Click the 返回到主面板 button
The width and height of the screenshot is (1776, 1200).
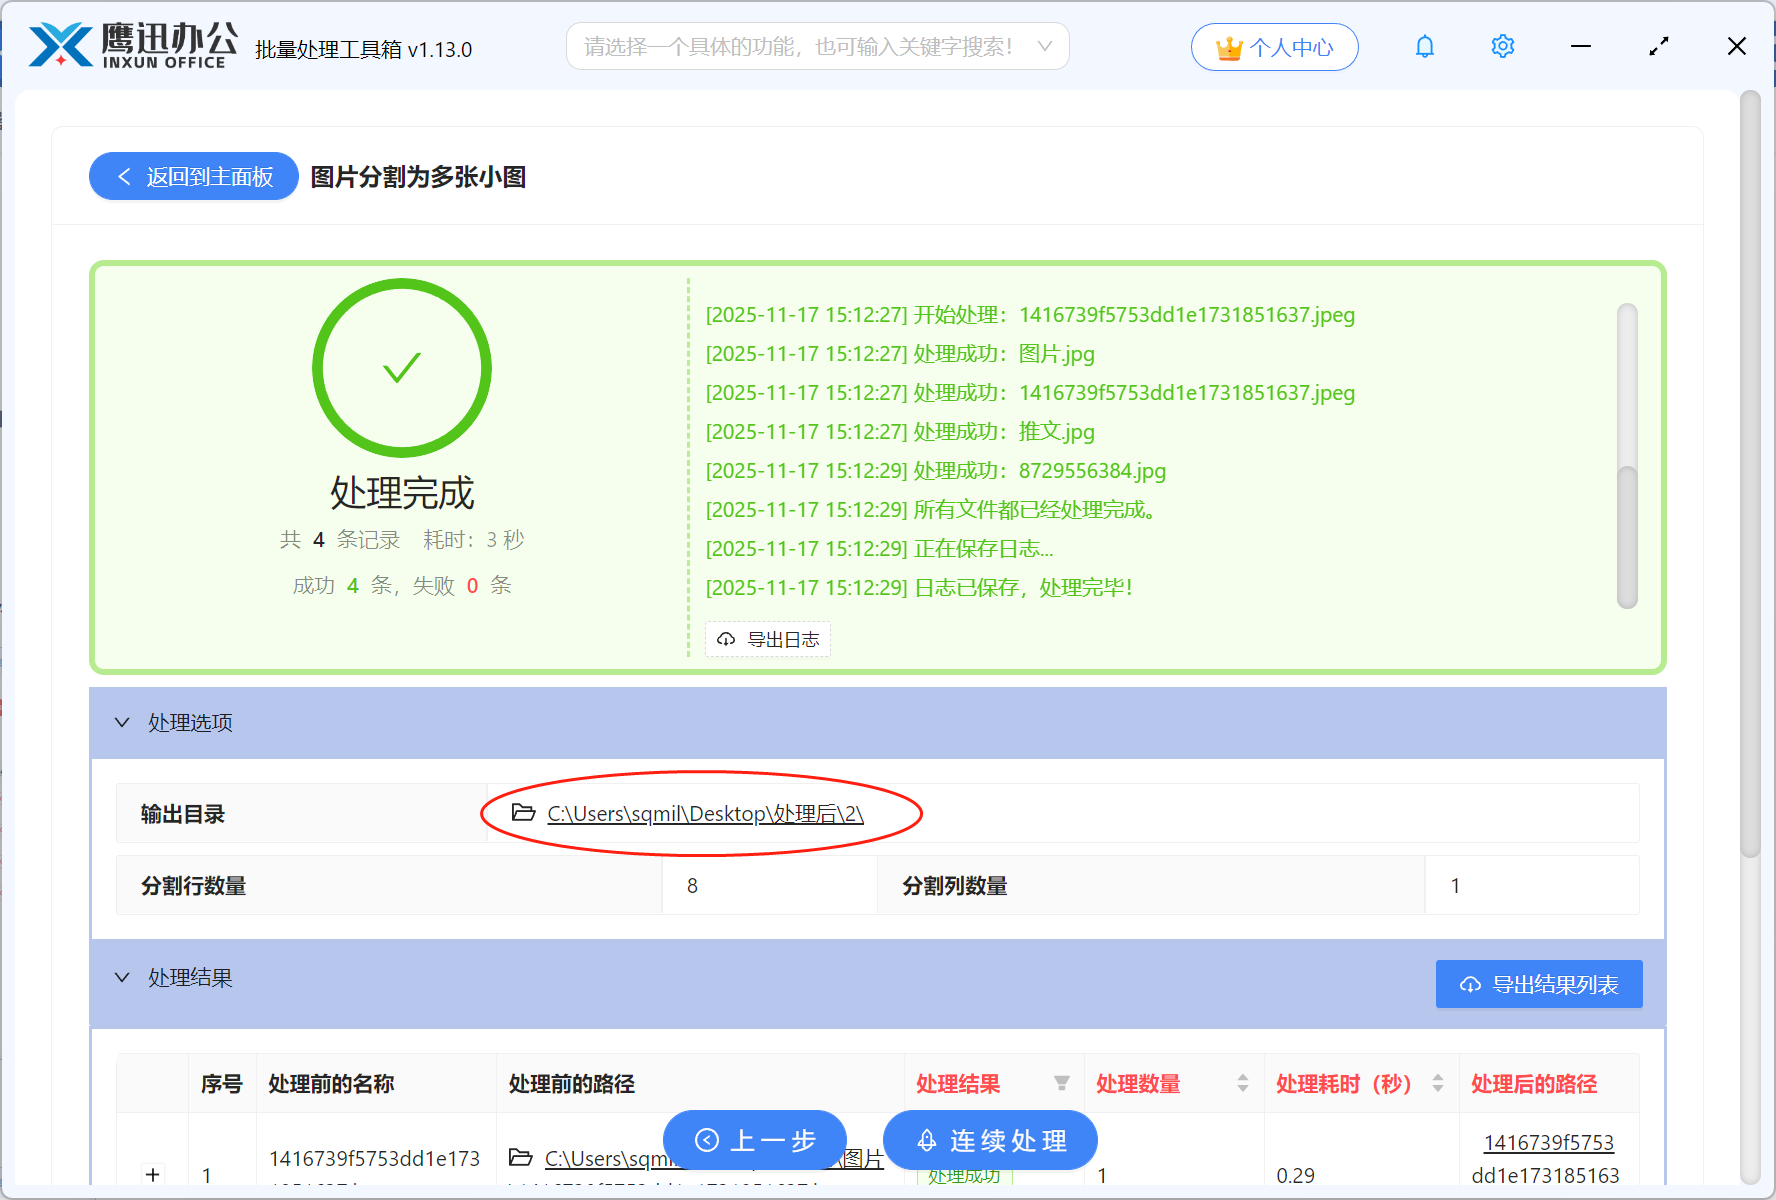point(193,176)
